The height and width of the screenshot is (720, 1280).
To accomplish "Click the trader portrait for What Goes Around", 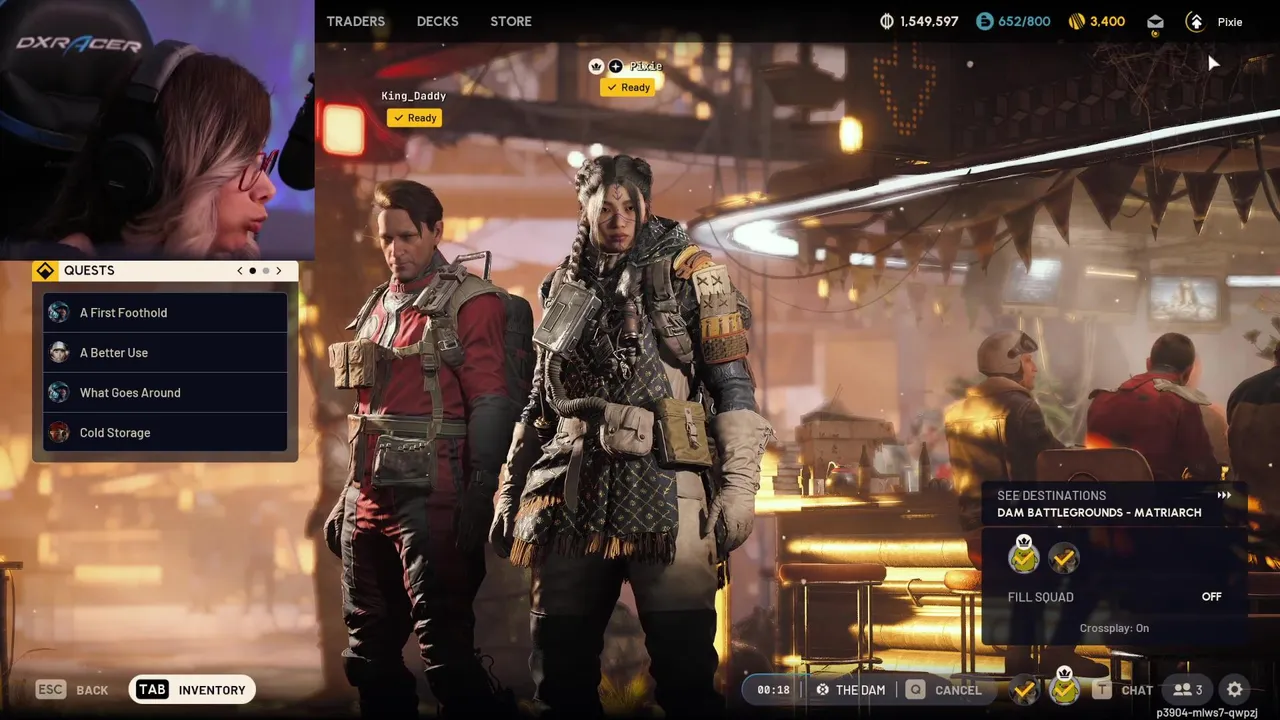I will pyautogui.click(x=59, y=392).
